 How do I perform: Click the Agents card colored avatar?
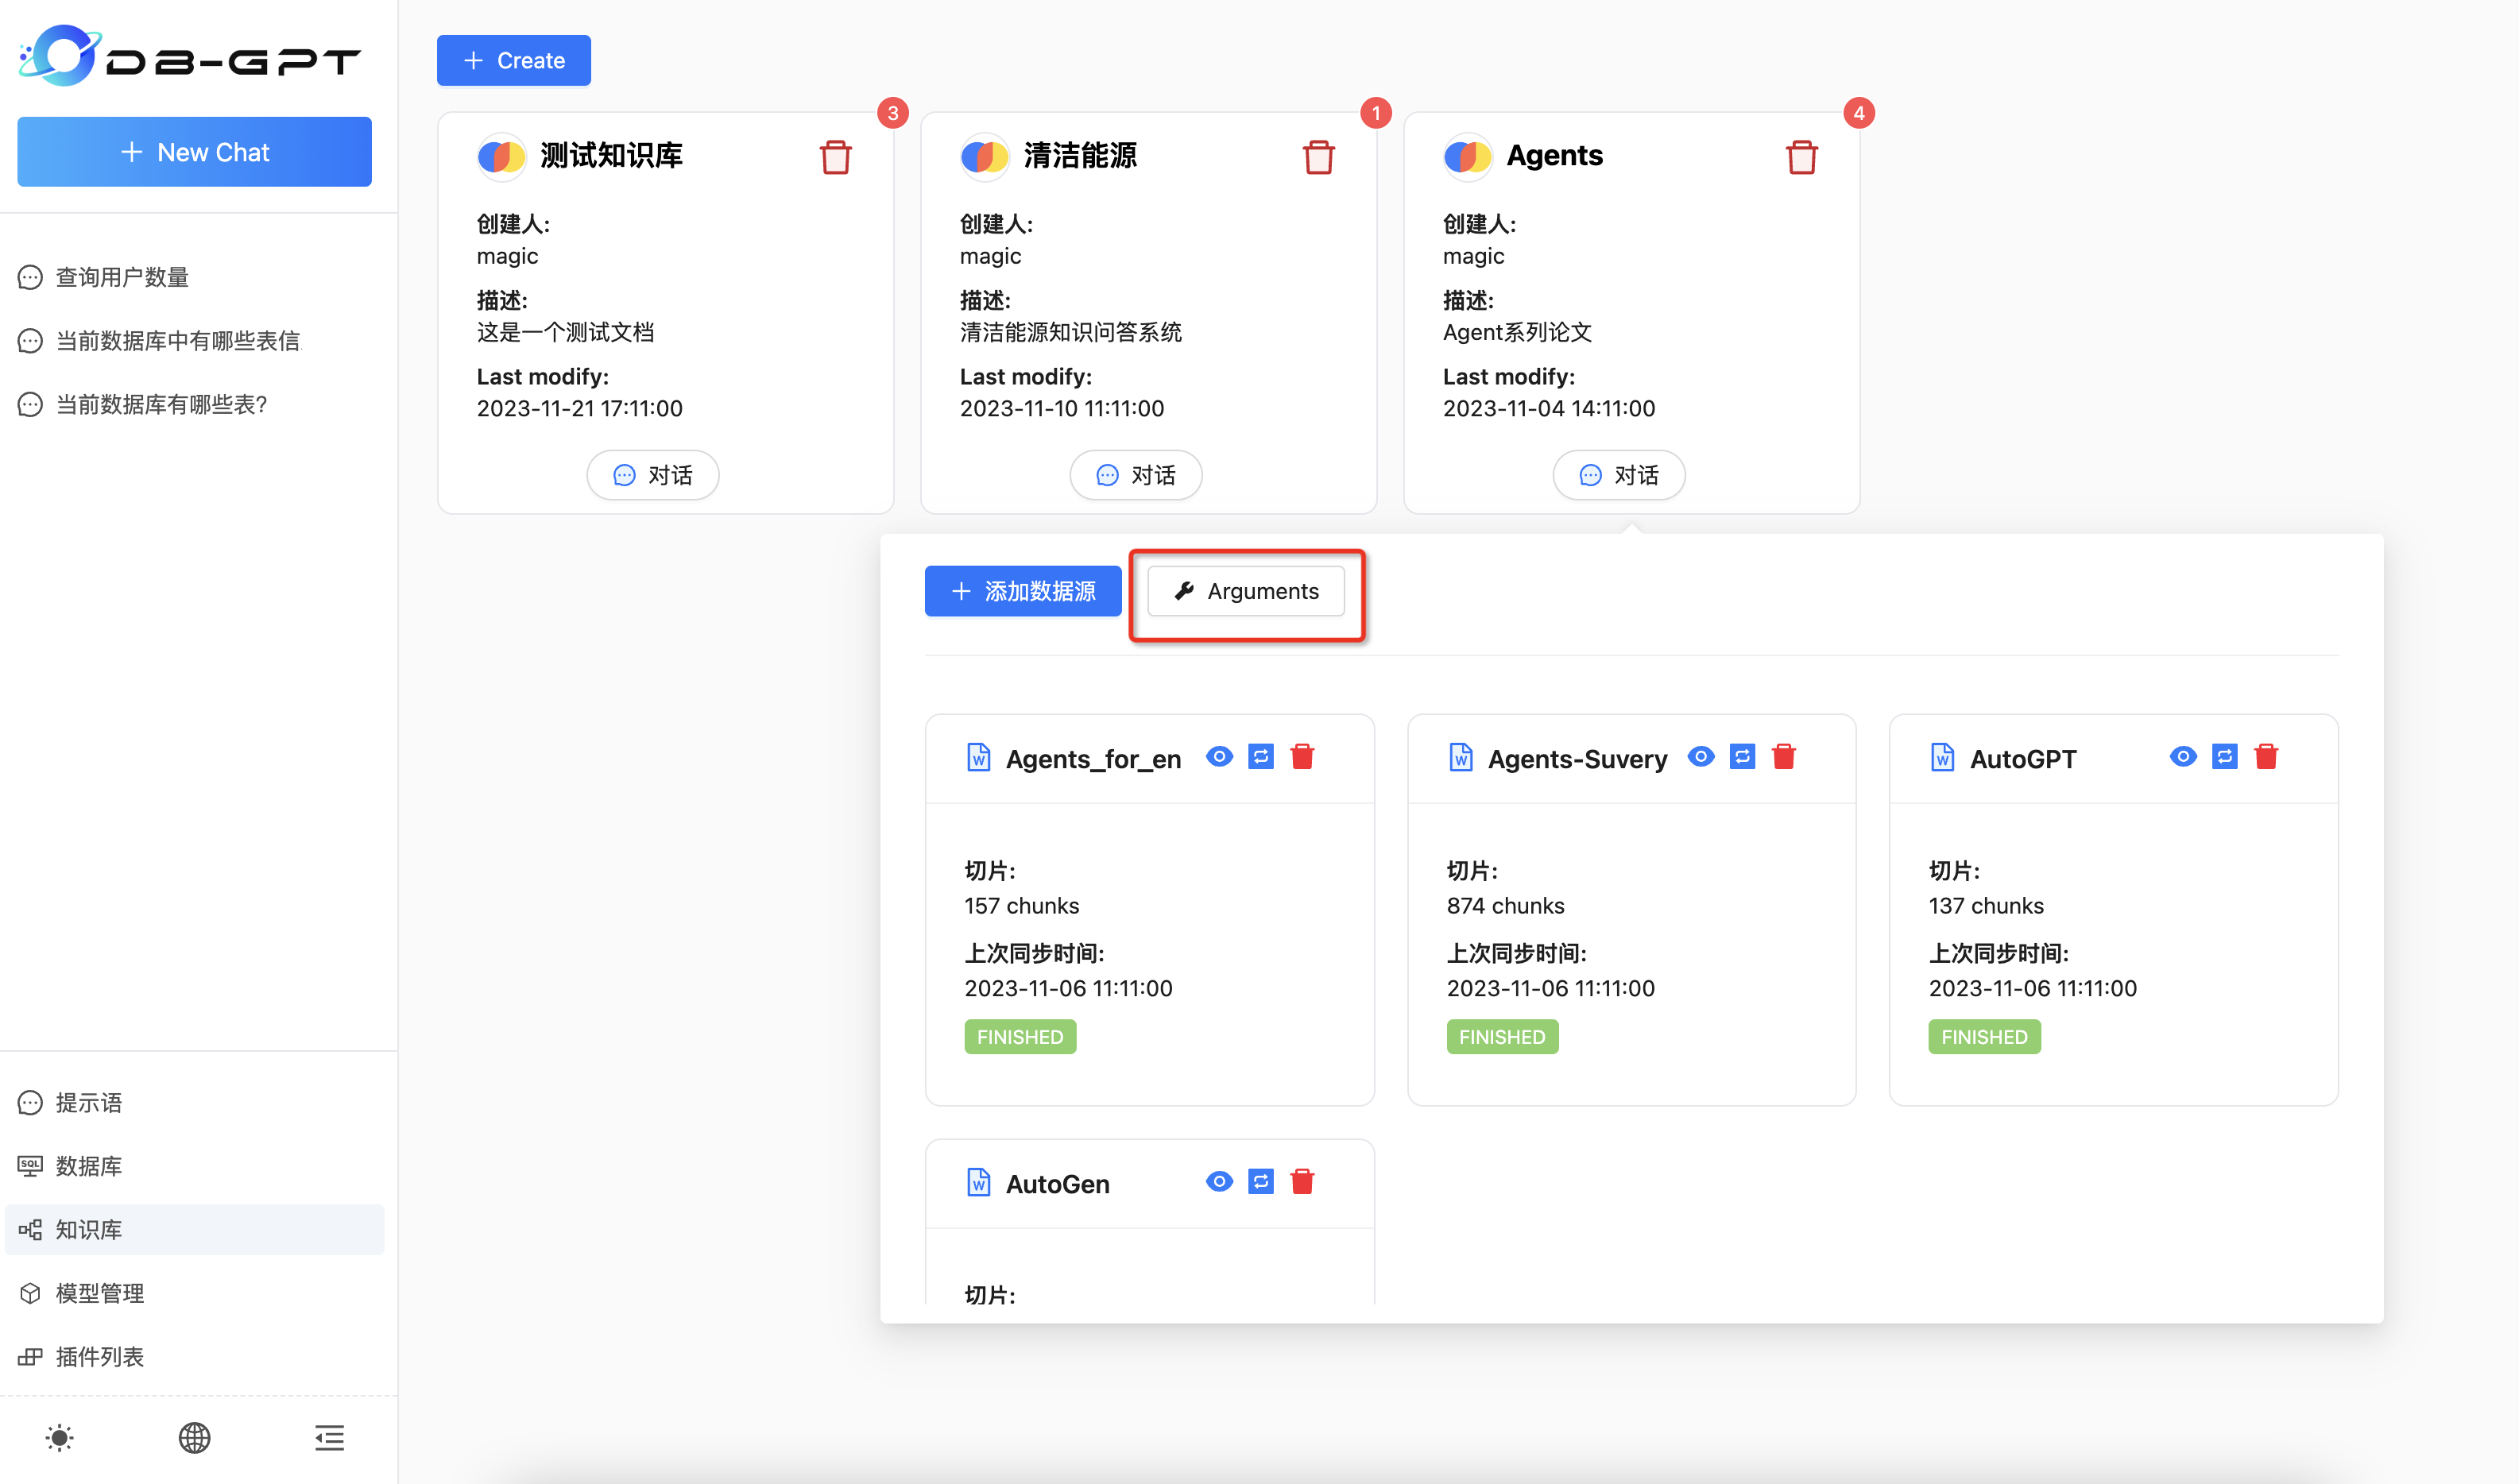(x=1466, y=156)
